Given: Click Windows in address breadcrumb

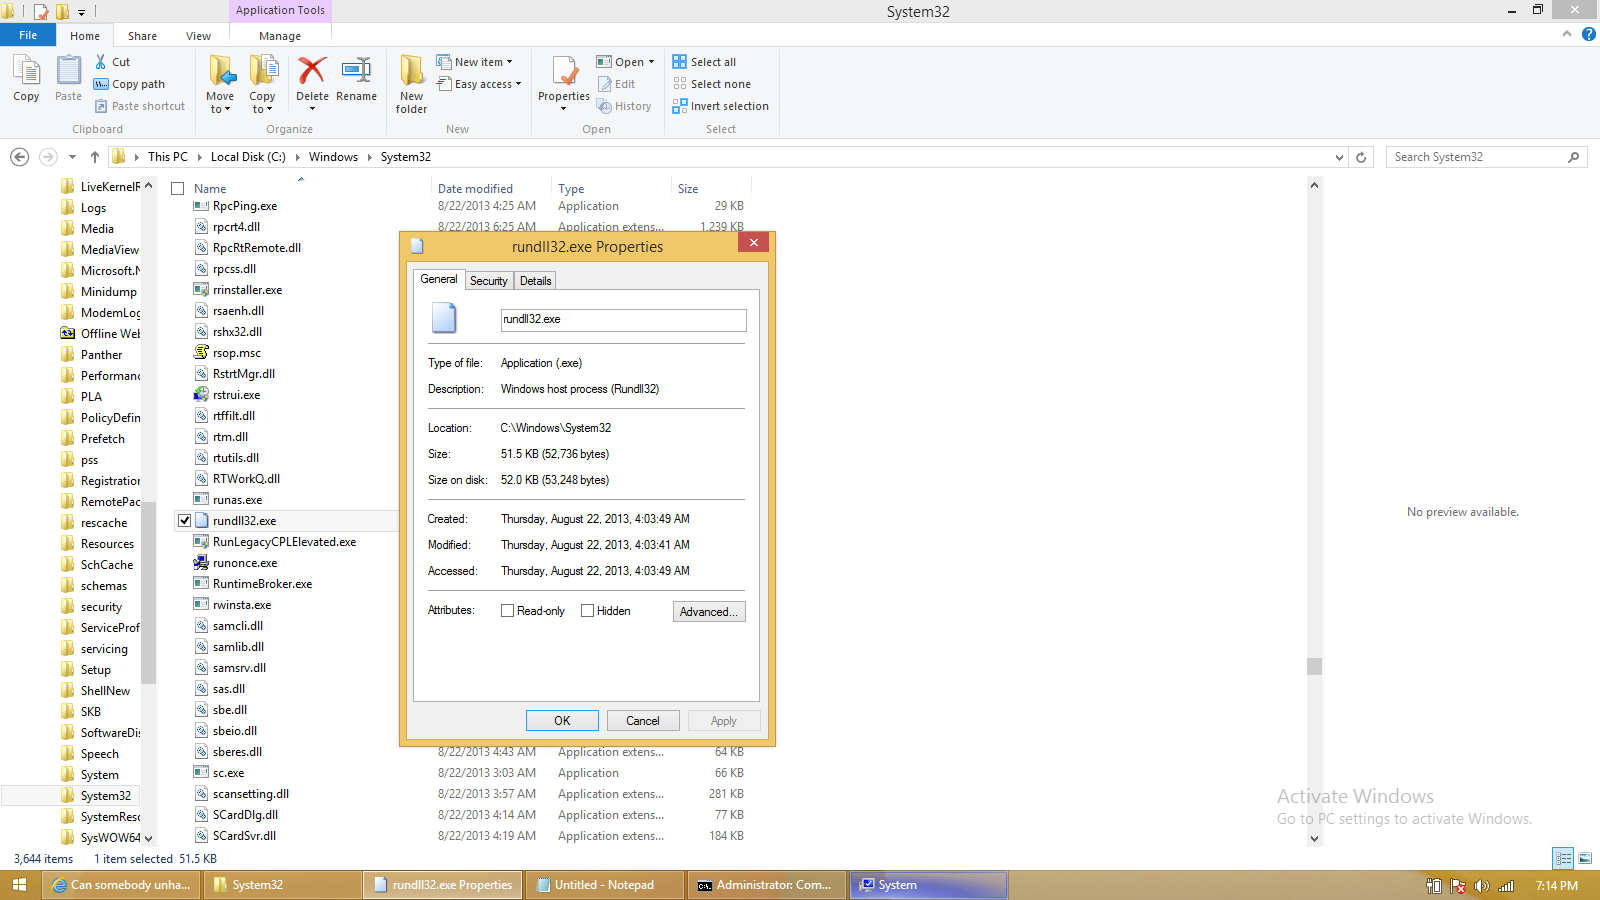Looking at the screenshot, I should [333, 157].
